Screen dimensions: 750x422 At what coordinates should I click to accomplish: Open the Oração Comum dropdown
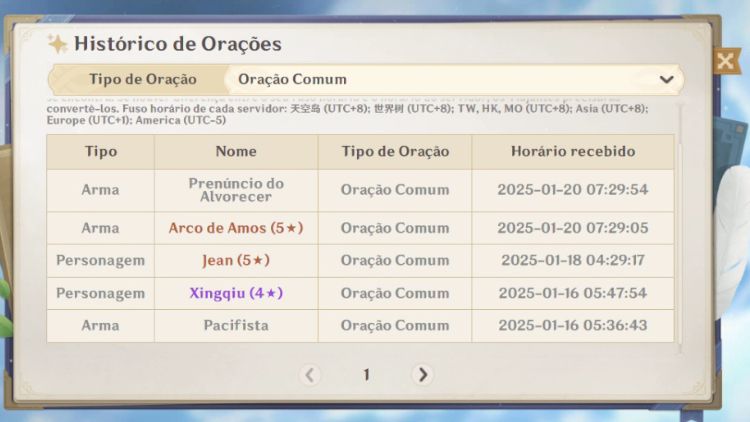(454, 79)
